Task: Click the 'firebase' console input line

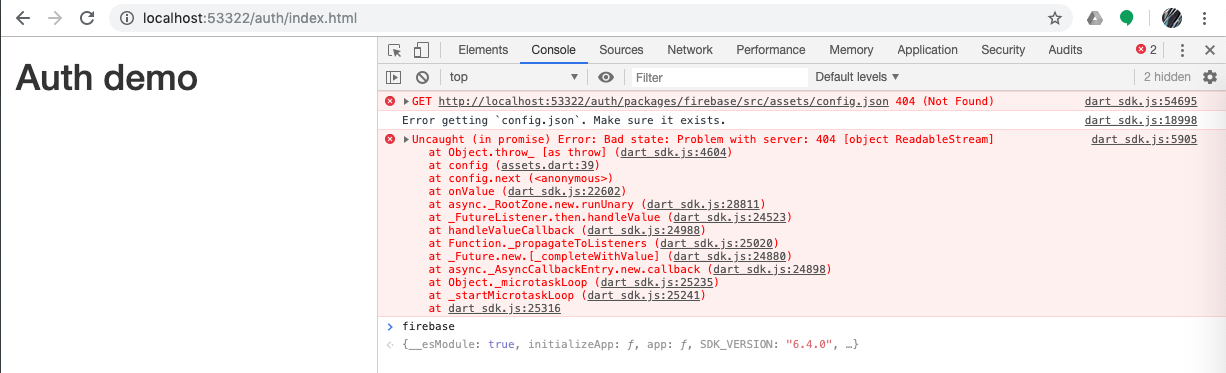Action: [x=428, y=327]
